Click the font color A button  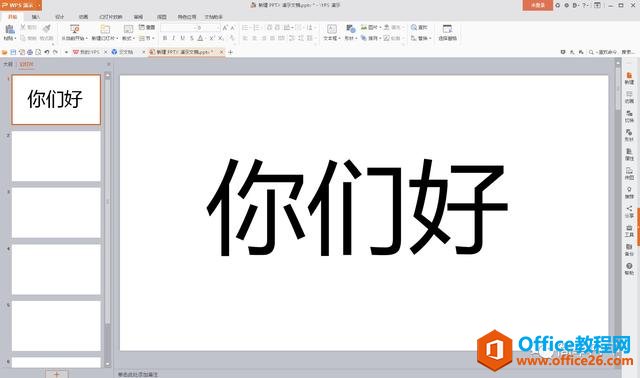[x=200, y=38]
